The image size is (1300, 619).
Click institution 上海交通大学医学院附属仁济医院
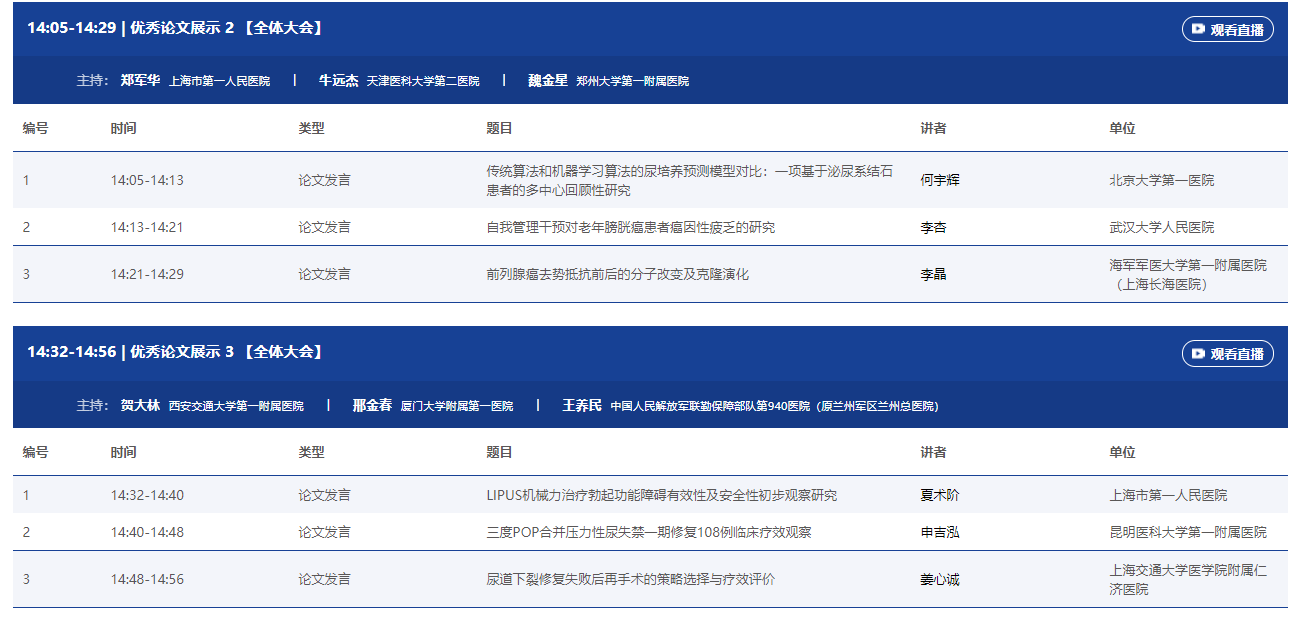click(1187, 579)
